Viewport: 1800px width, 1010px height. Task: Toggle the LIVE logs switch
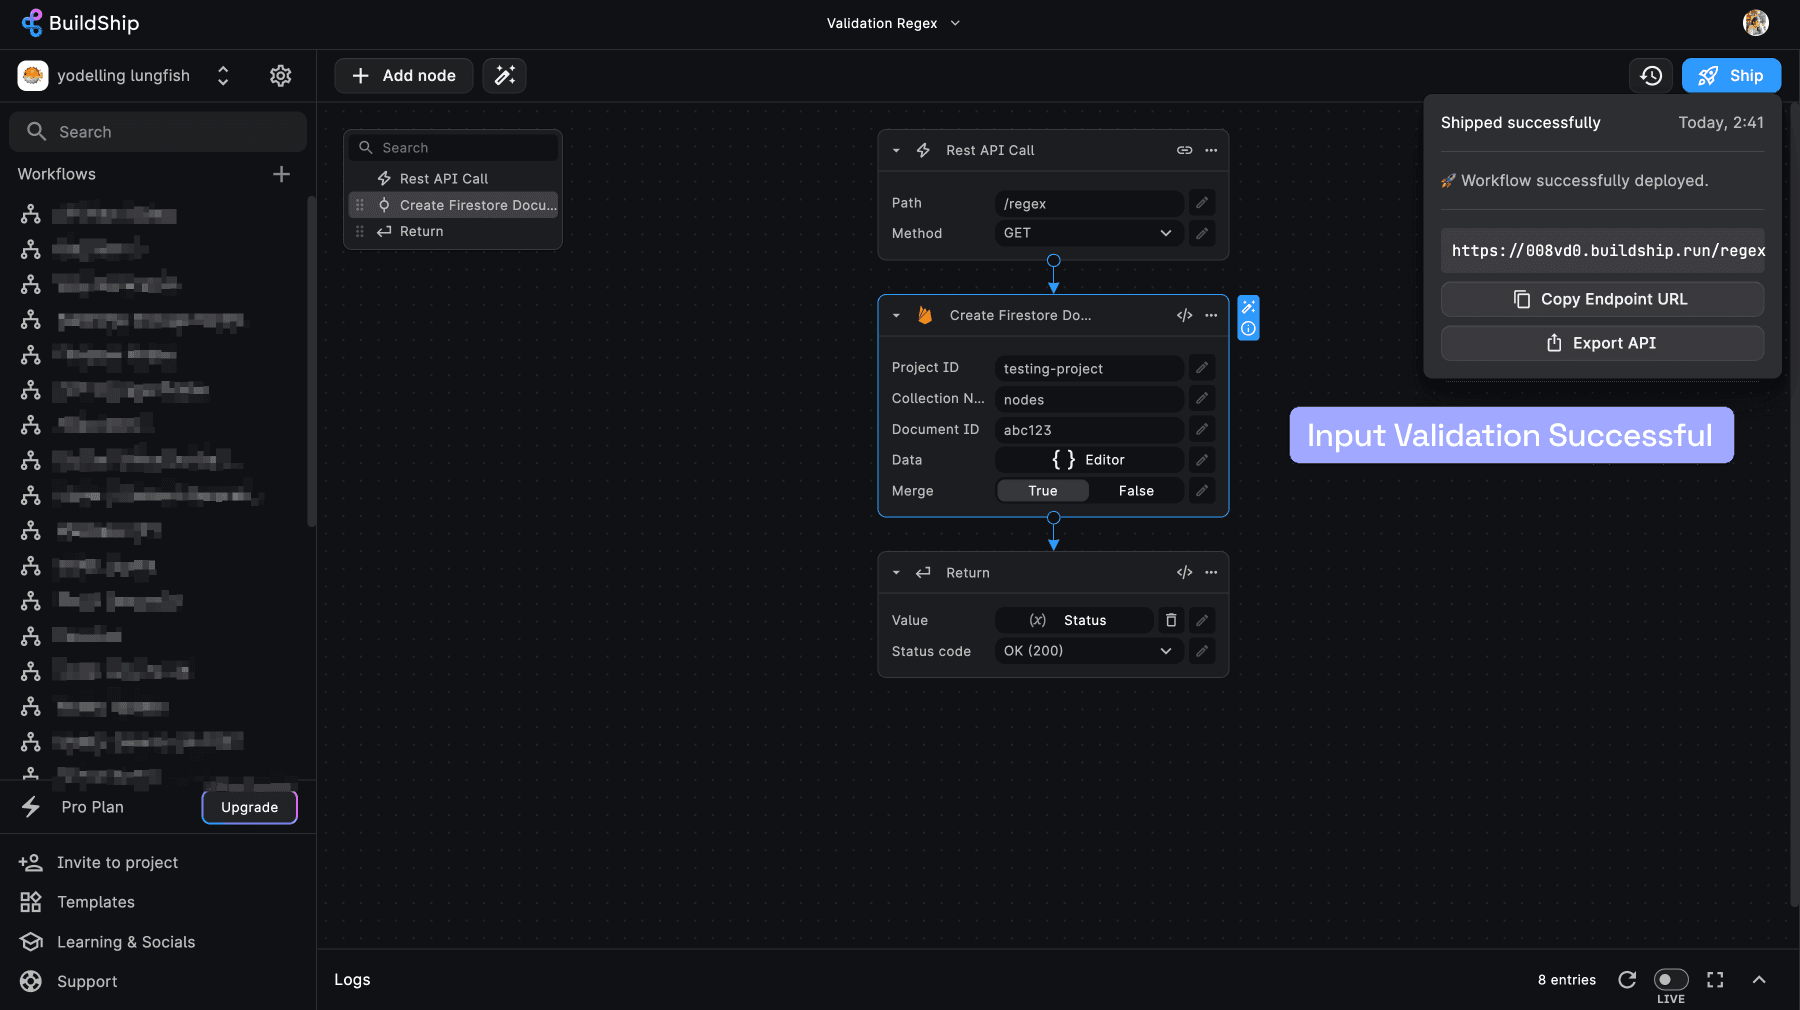1670,980
